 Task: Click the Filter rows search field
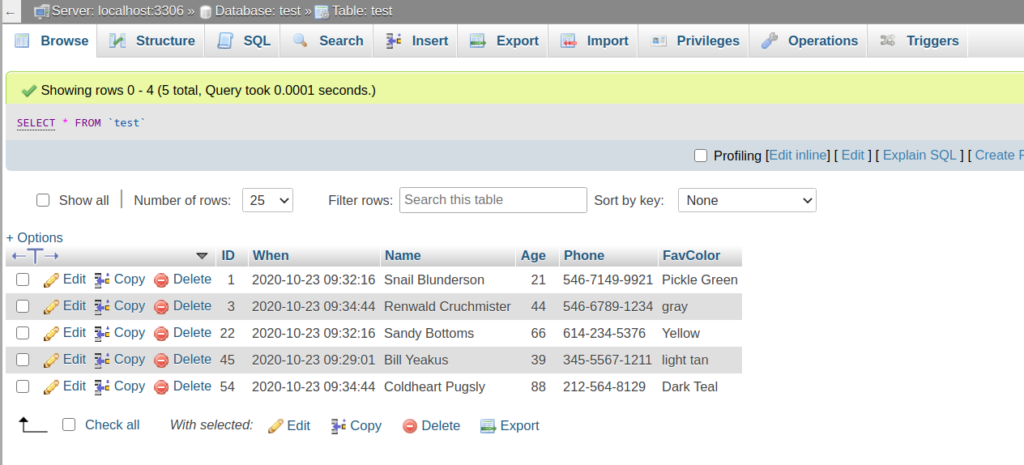pyautogui.click(x=493, y=200)
